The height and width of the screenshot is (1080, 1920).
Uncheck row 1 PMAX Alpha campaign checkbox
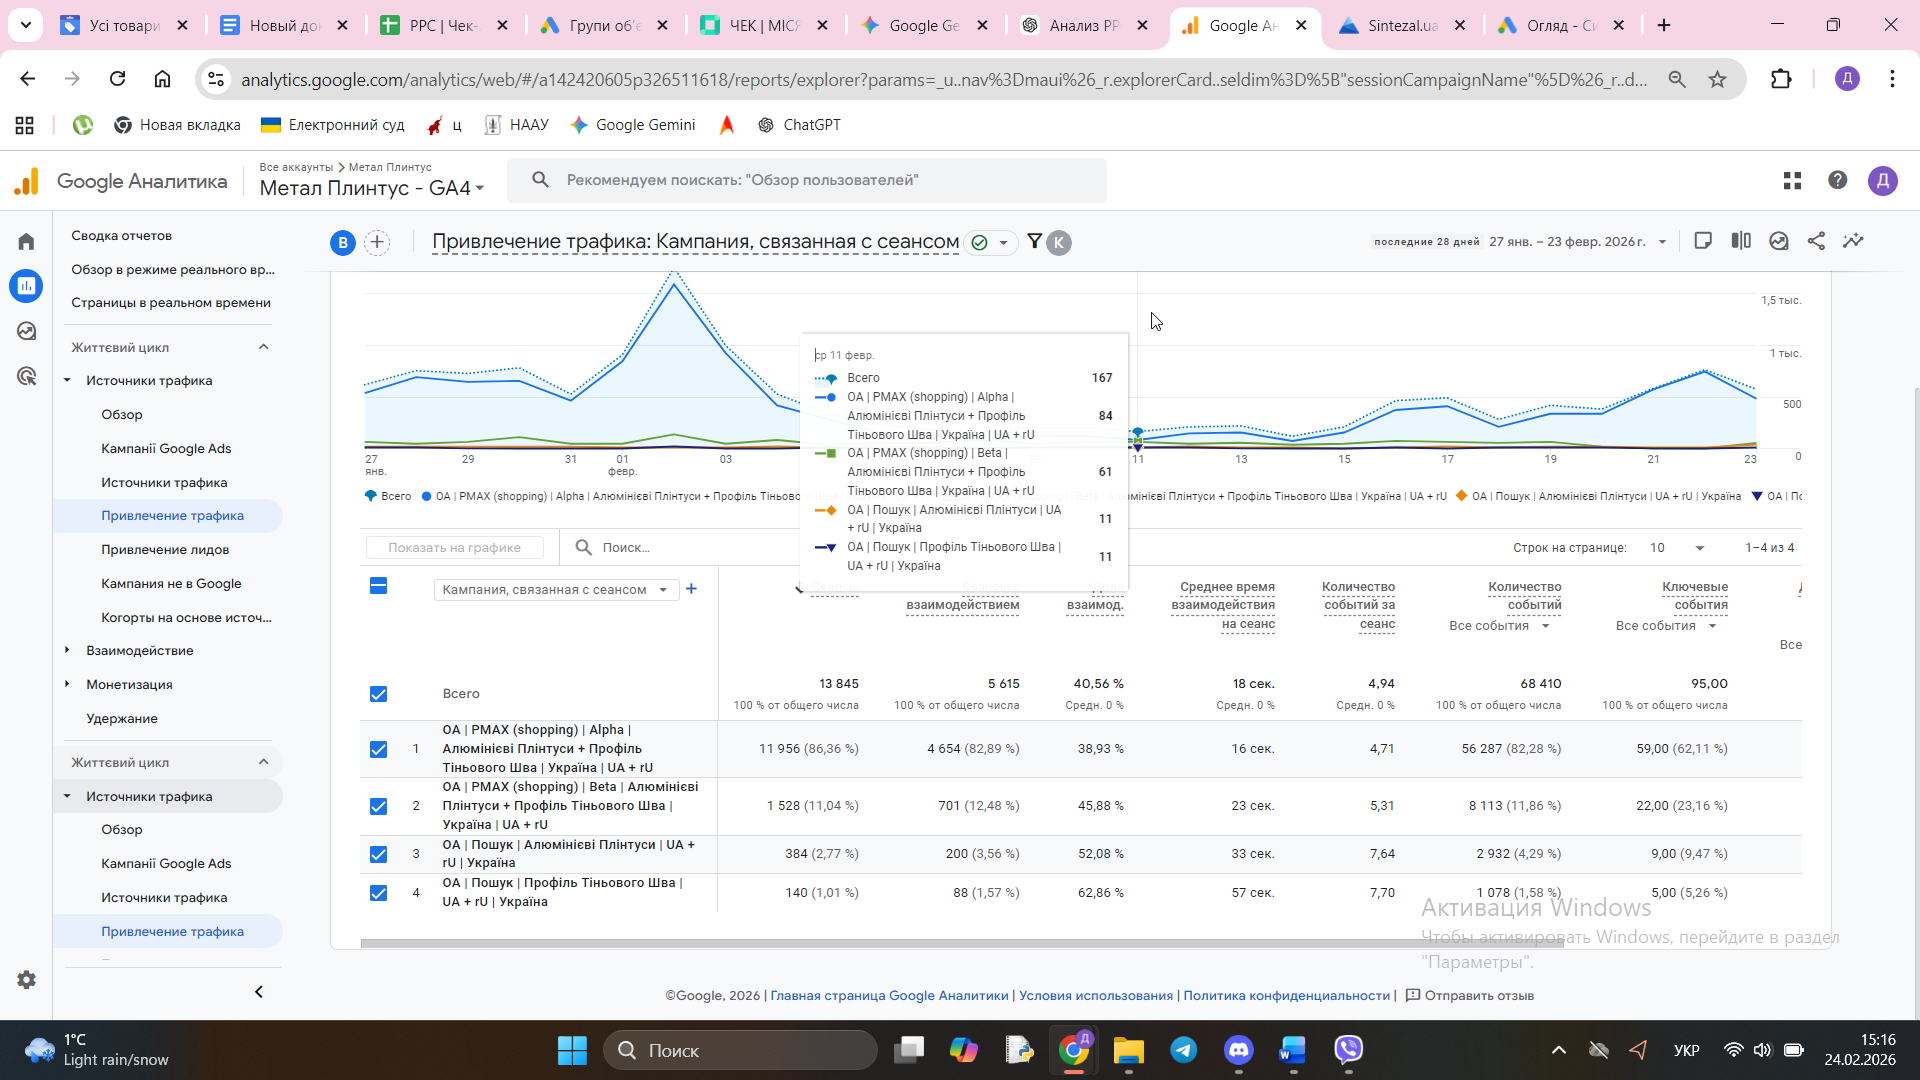(378, 749)
